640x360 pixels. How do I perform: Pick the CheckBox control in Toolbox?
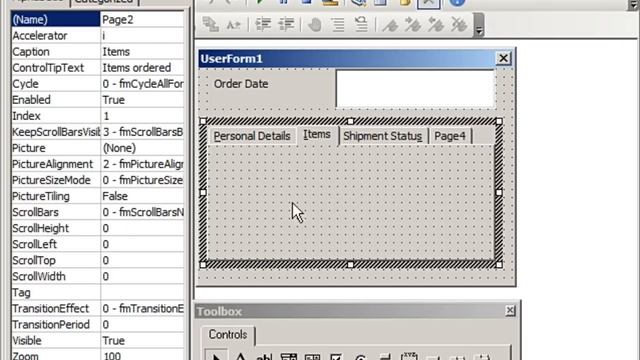coord(336,356)
